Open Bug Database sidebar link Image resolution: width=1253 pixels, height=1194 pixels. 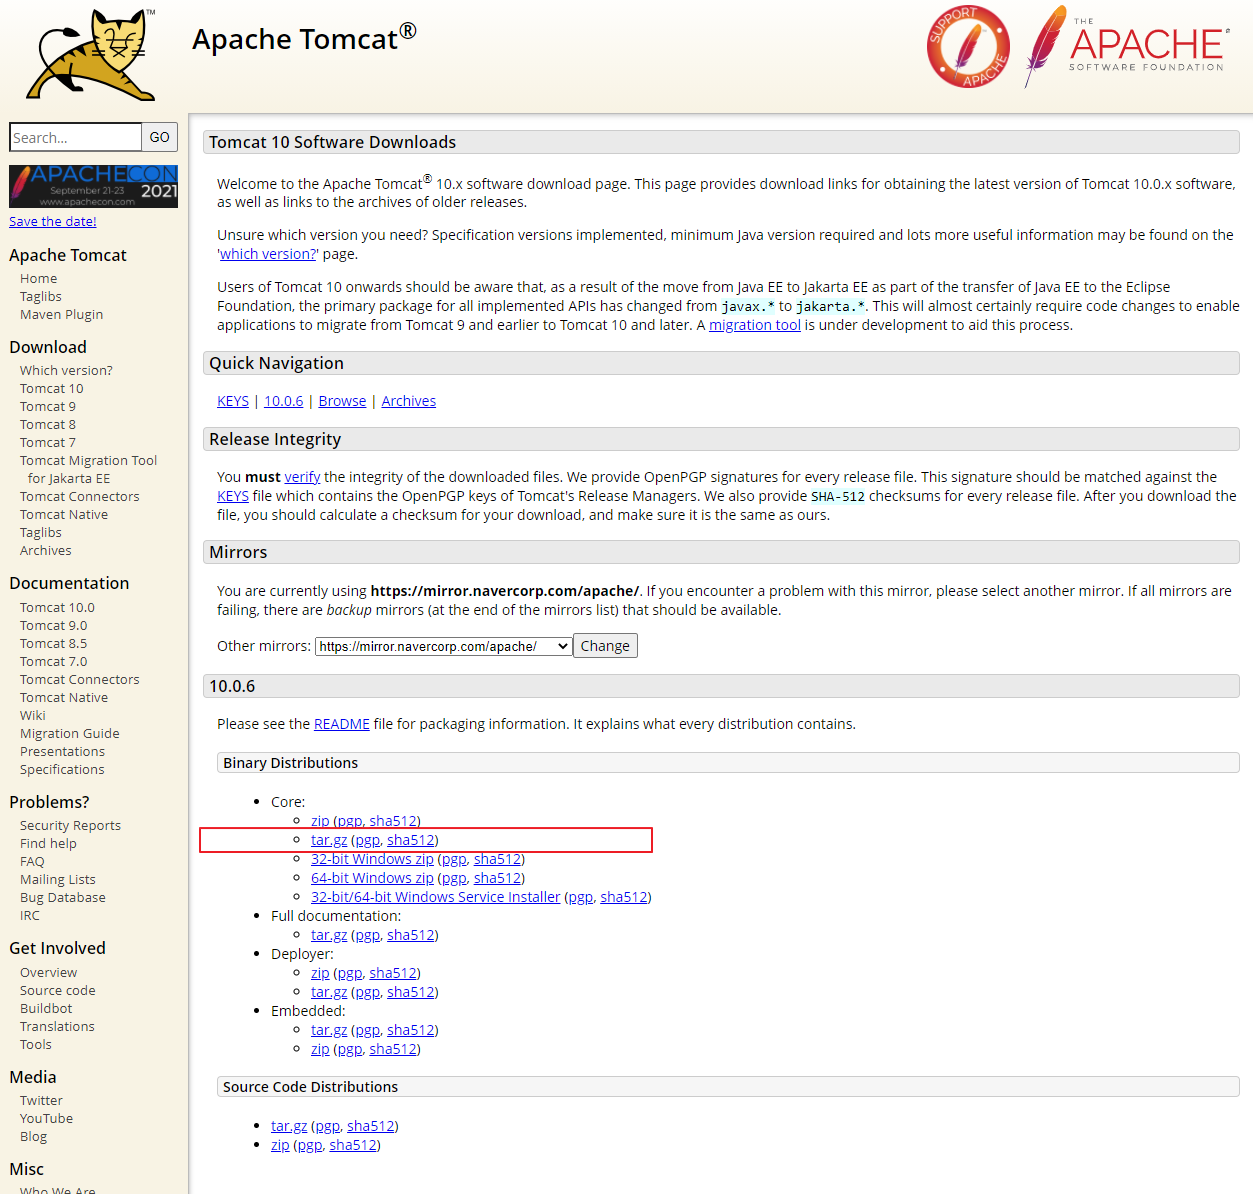[63, 897]
